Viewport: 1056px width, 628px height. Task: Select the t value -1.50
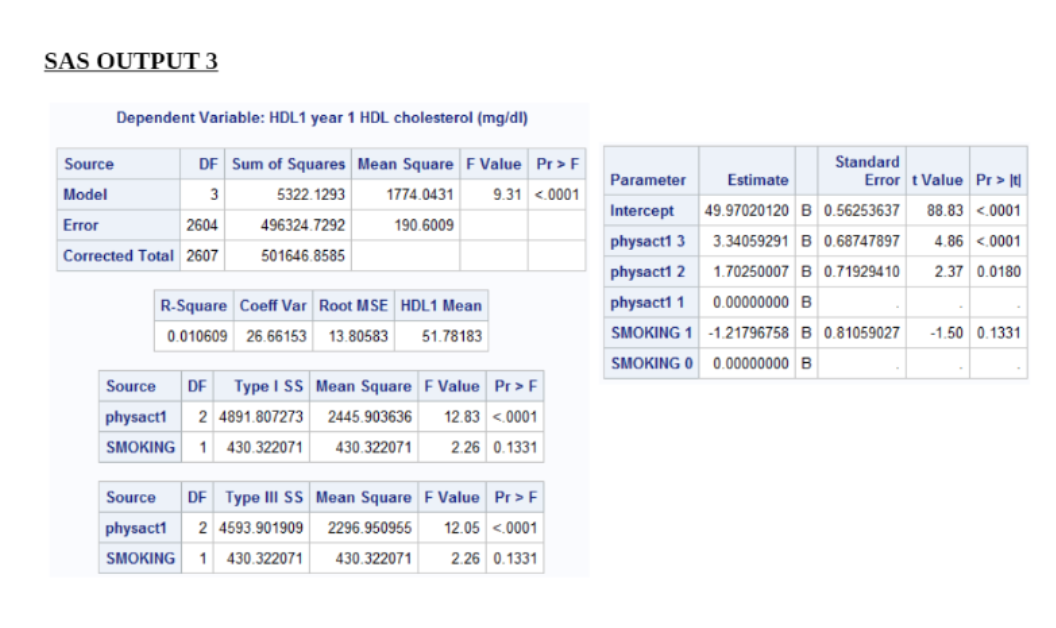pos(947,333)
